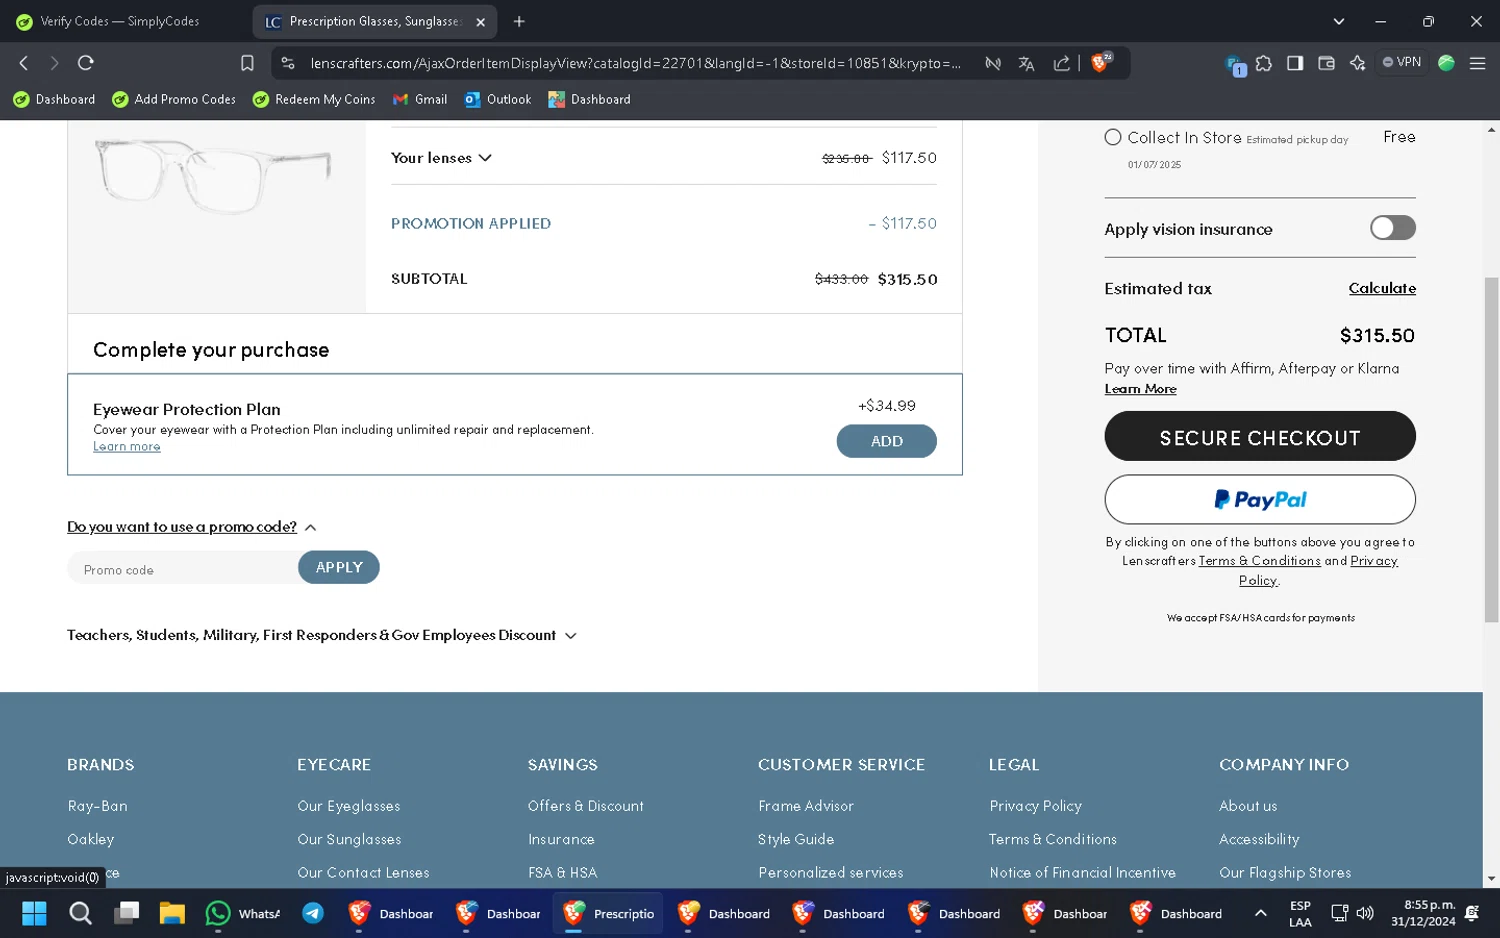Reload the LensCrafters page
This screenshot has width=1500, height=938.
pos(86,63)
